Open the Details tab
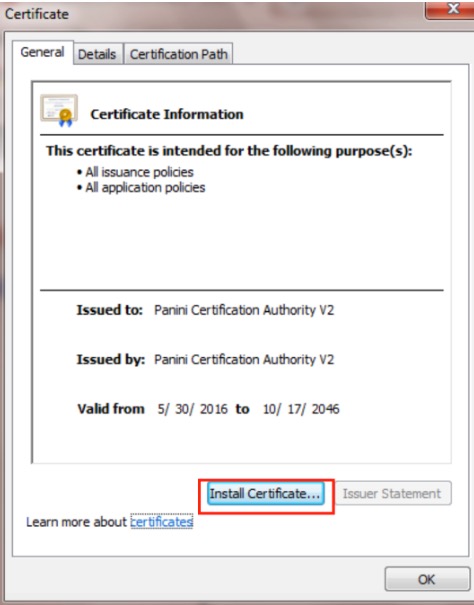The image size is (474, 605). coord(97,54)
